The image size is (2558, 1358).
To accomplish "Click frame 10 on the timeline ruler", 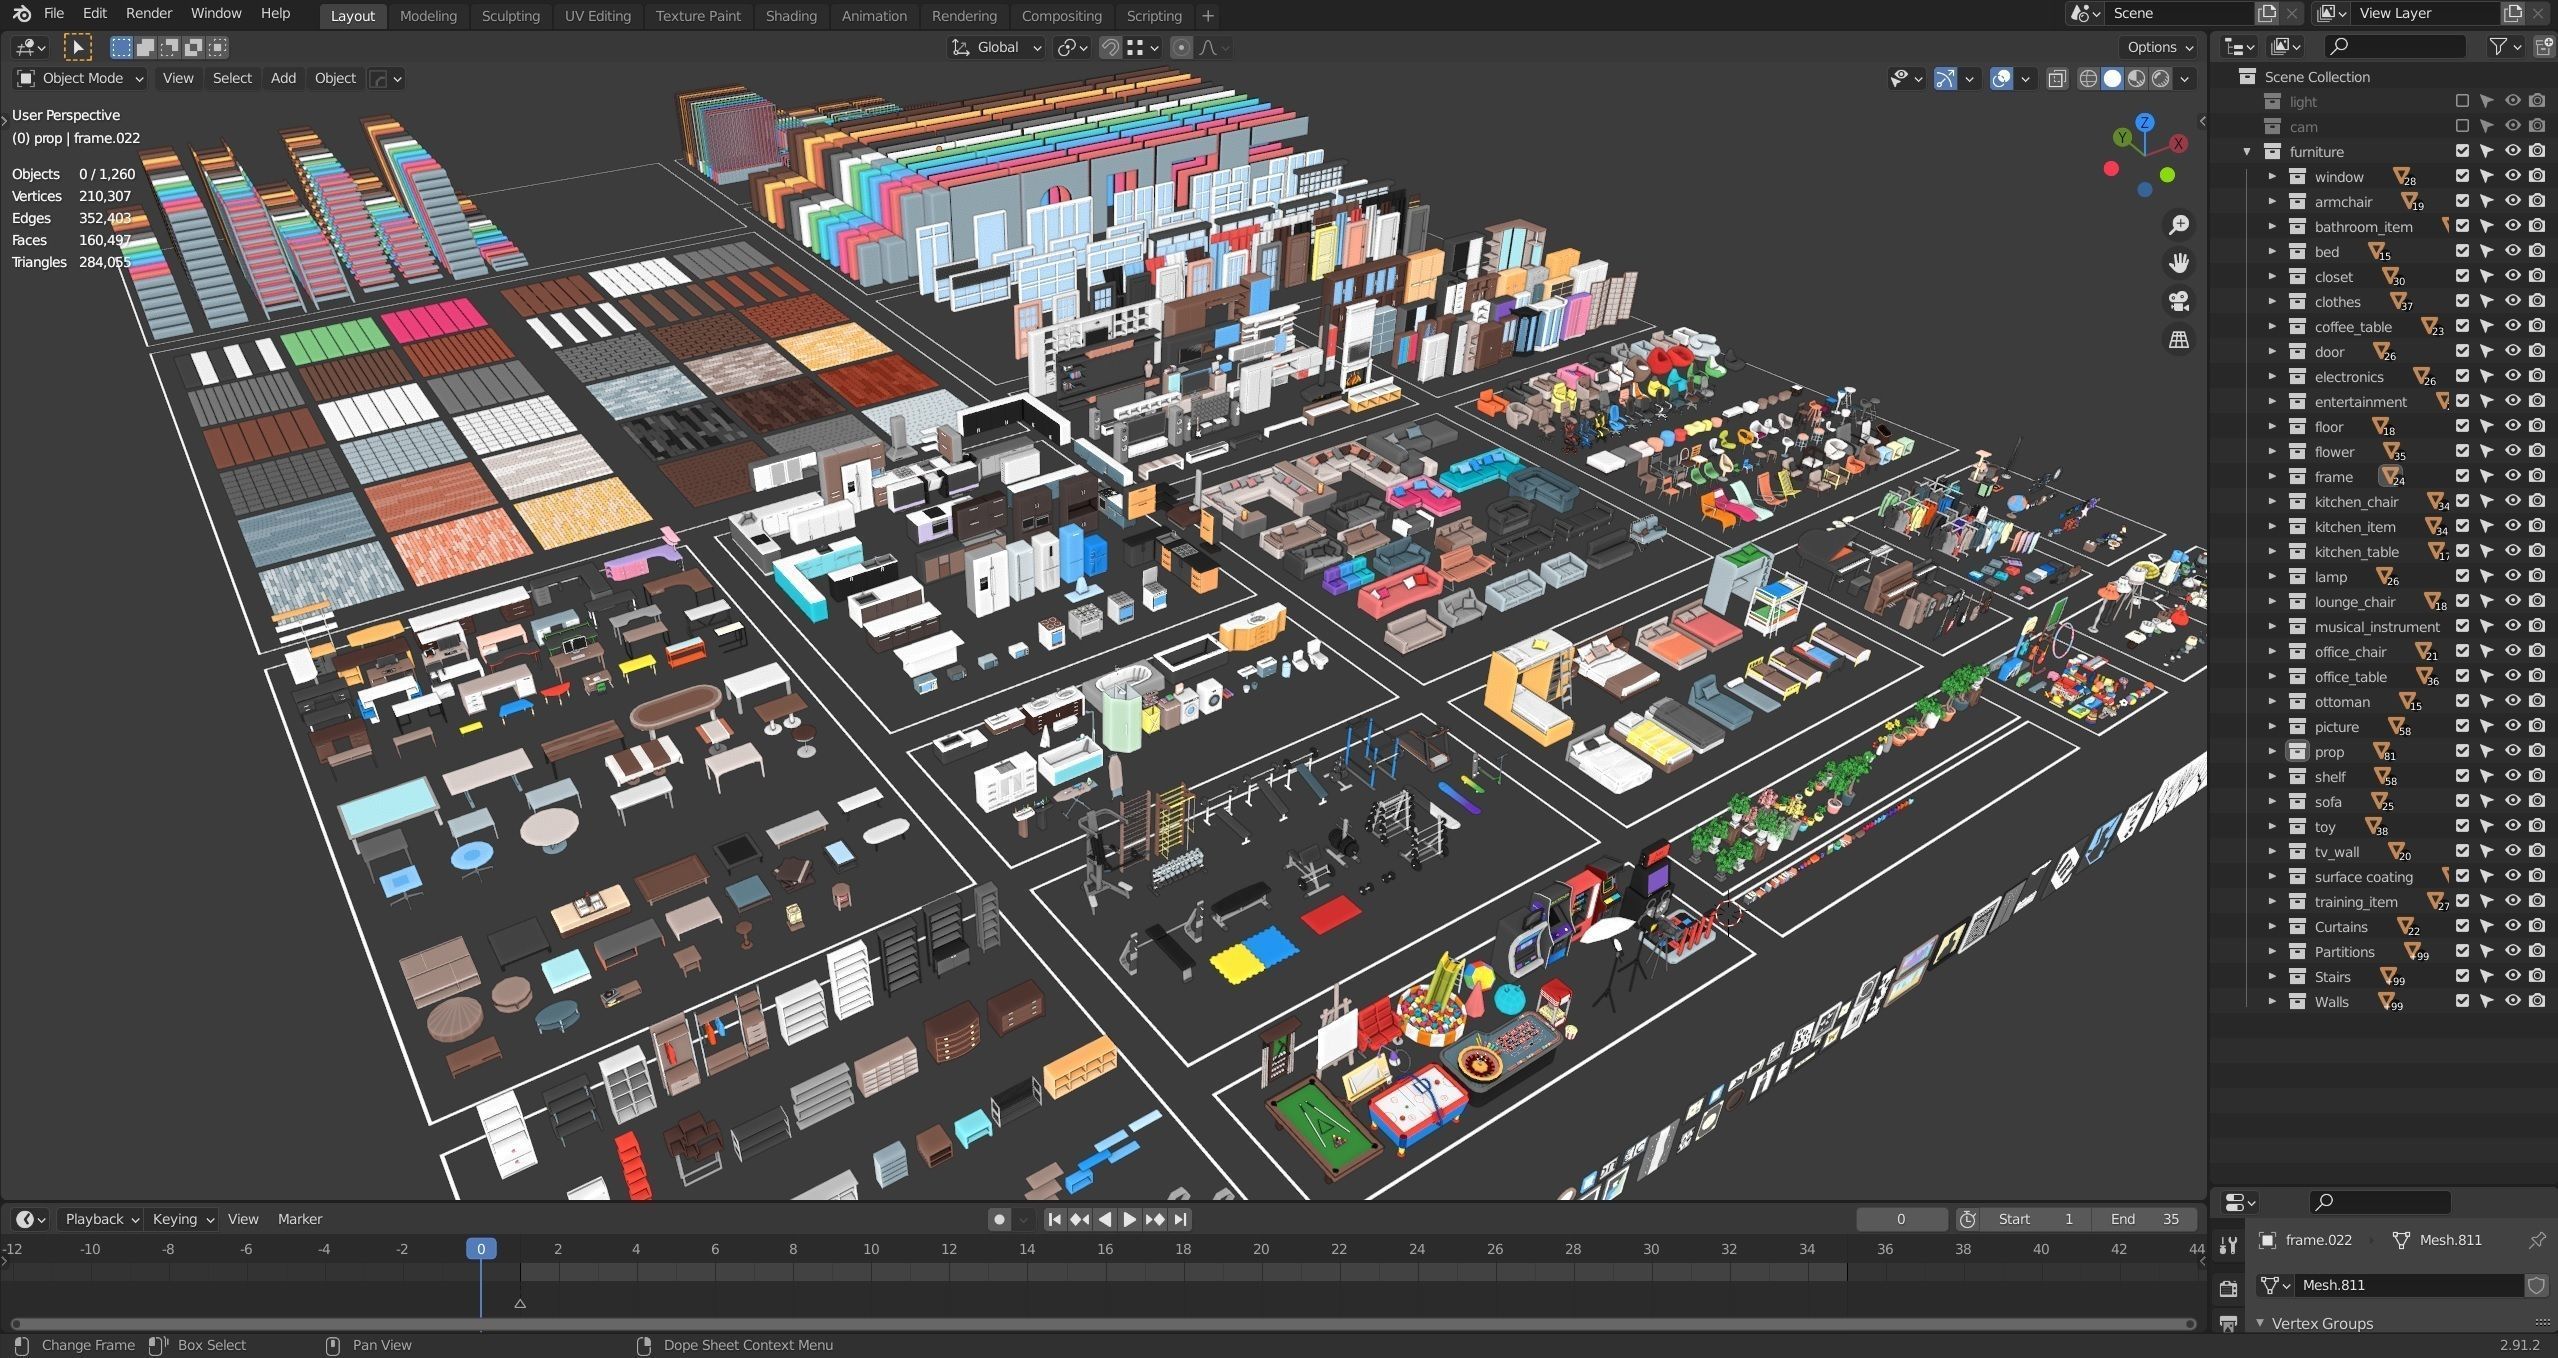I will click(871, 1249).
